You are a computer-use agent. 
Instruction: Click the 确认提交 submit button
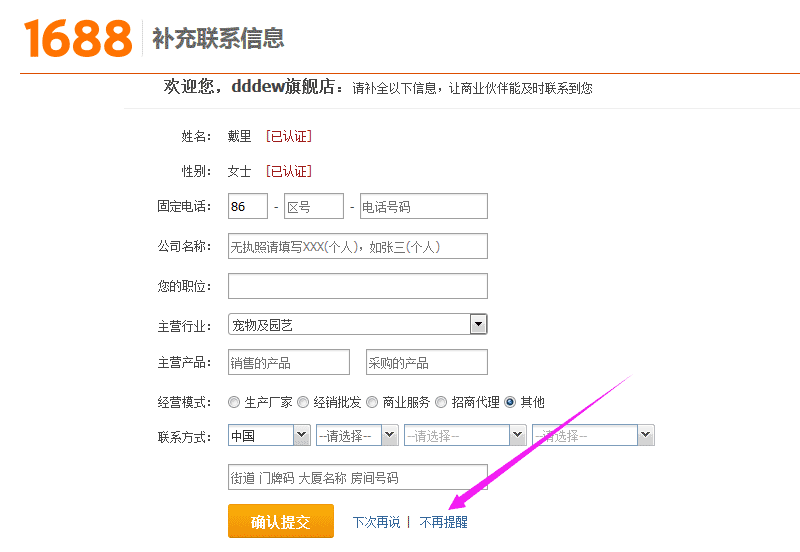pyautogui.click(x=281, y=521)
